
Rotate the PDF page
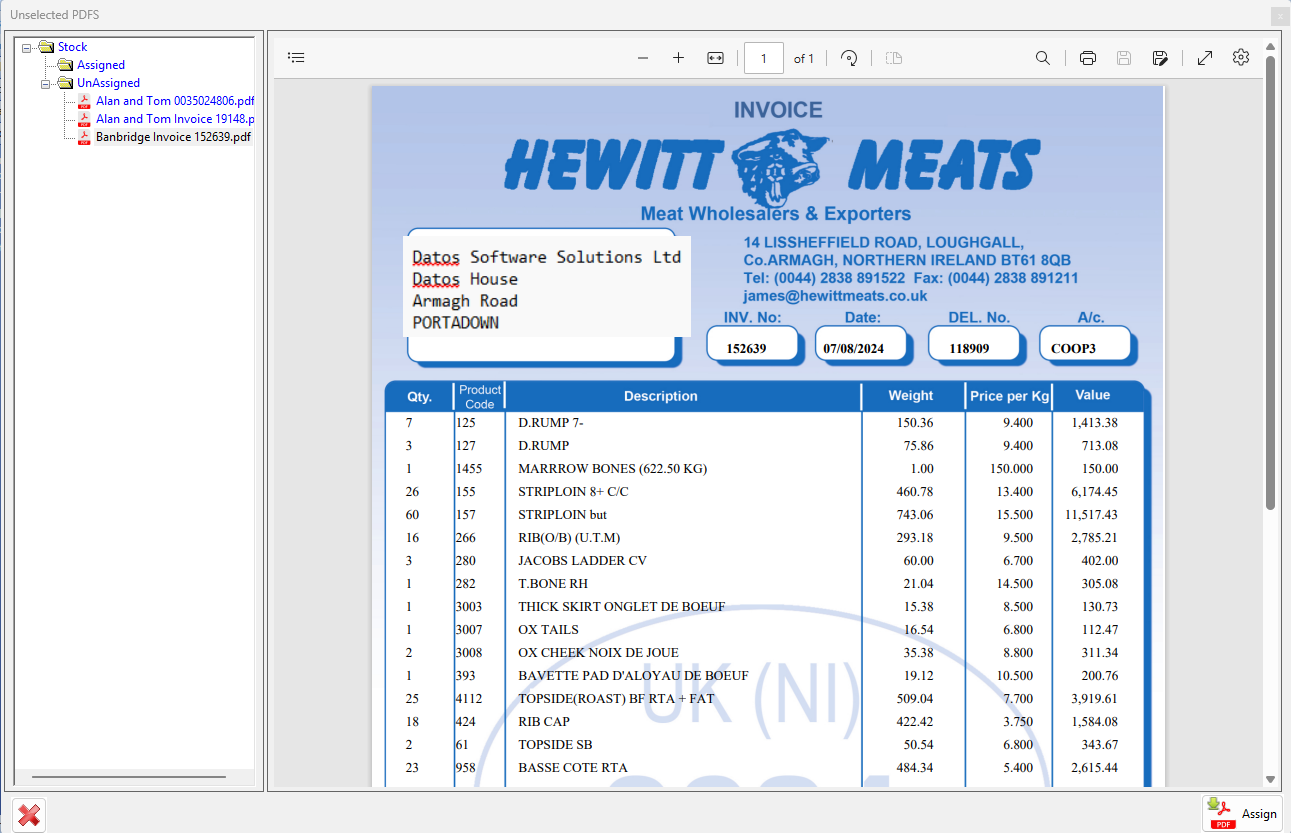[849, 58]
